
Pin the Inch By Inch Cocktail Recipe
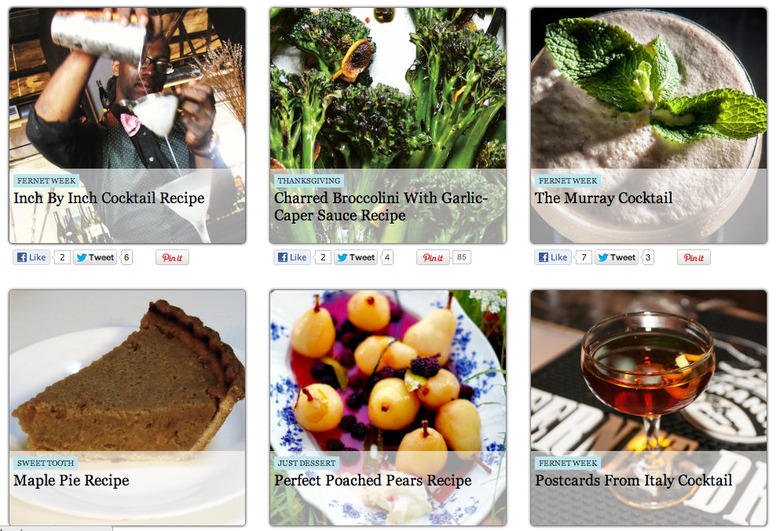pyautogui.click(x=172, y=257)
